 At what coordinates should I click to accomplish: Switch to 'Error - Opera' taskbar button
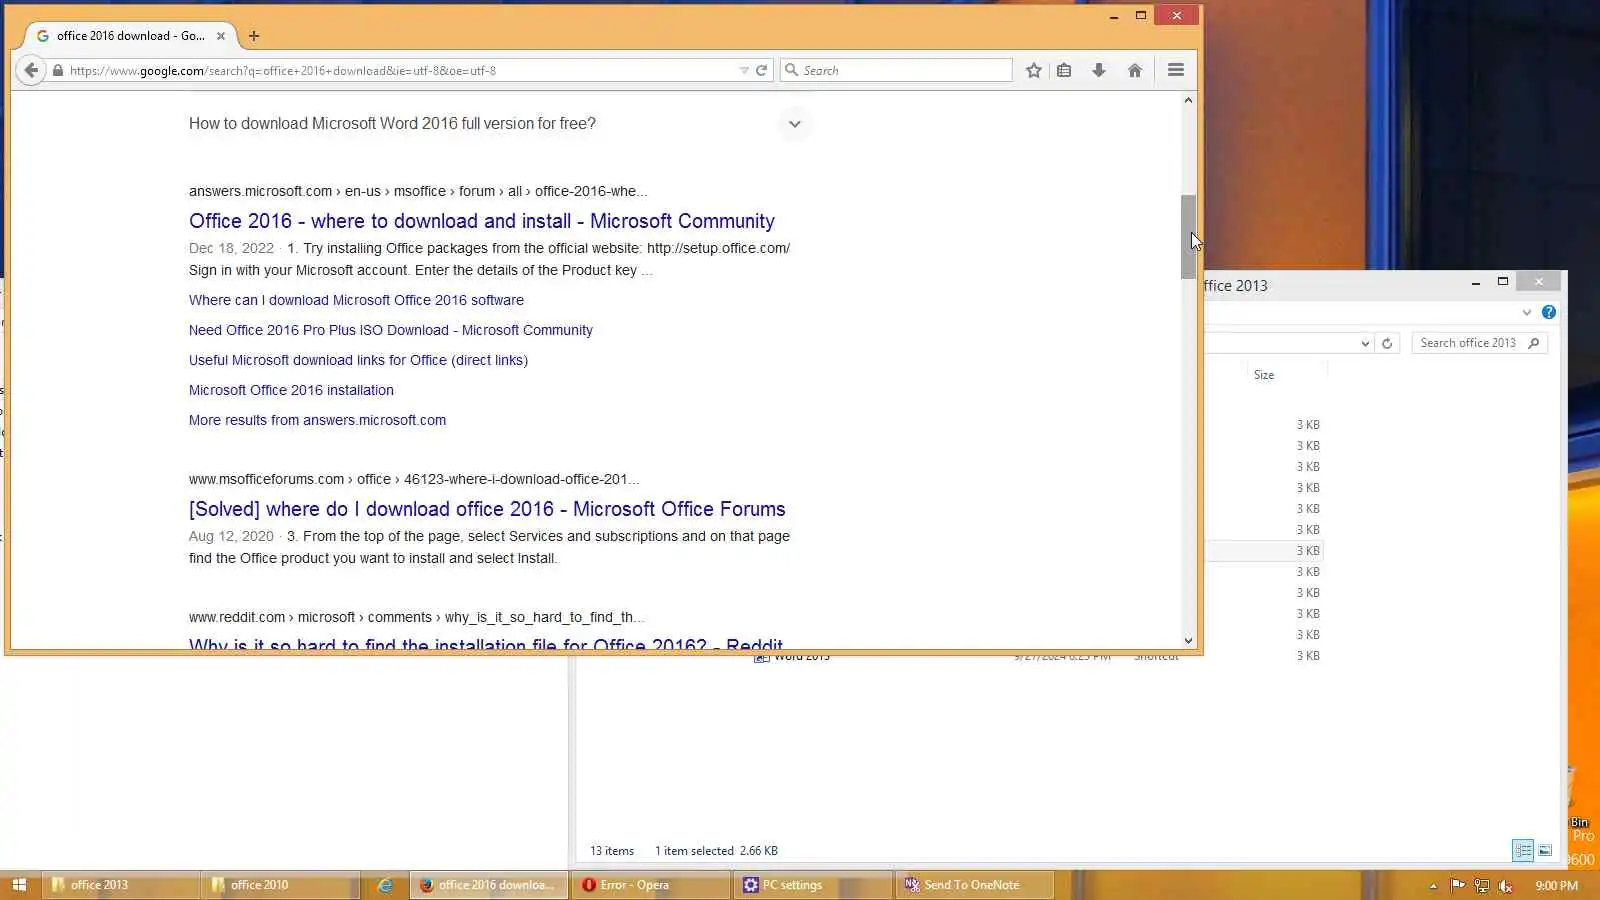650,885
